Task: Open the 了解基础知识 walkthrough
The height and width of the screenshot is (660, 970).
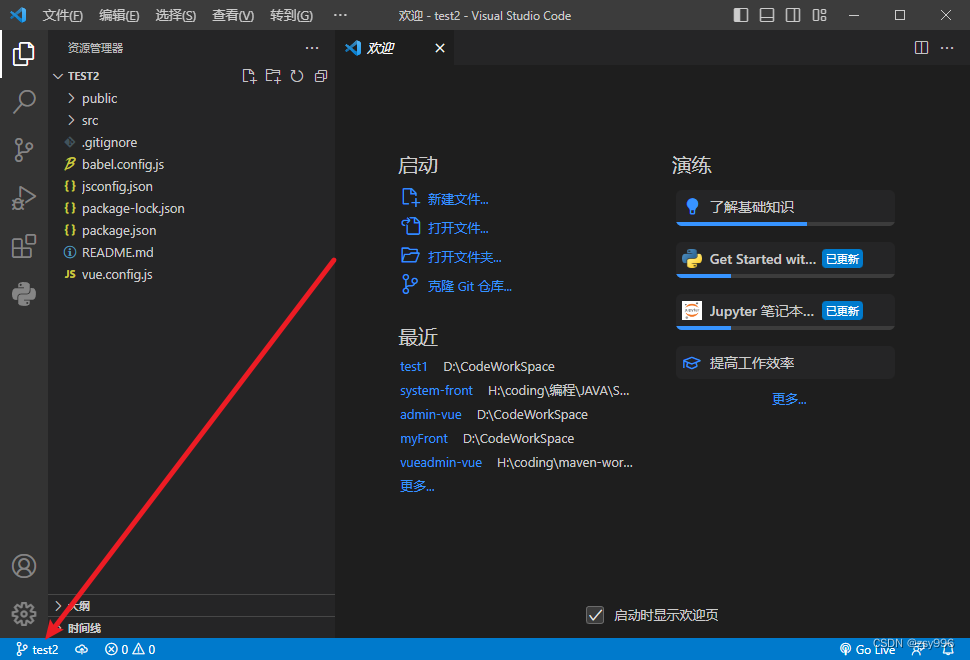Action: coord(786,208)
